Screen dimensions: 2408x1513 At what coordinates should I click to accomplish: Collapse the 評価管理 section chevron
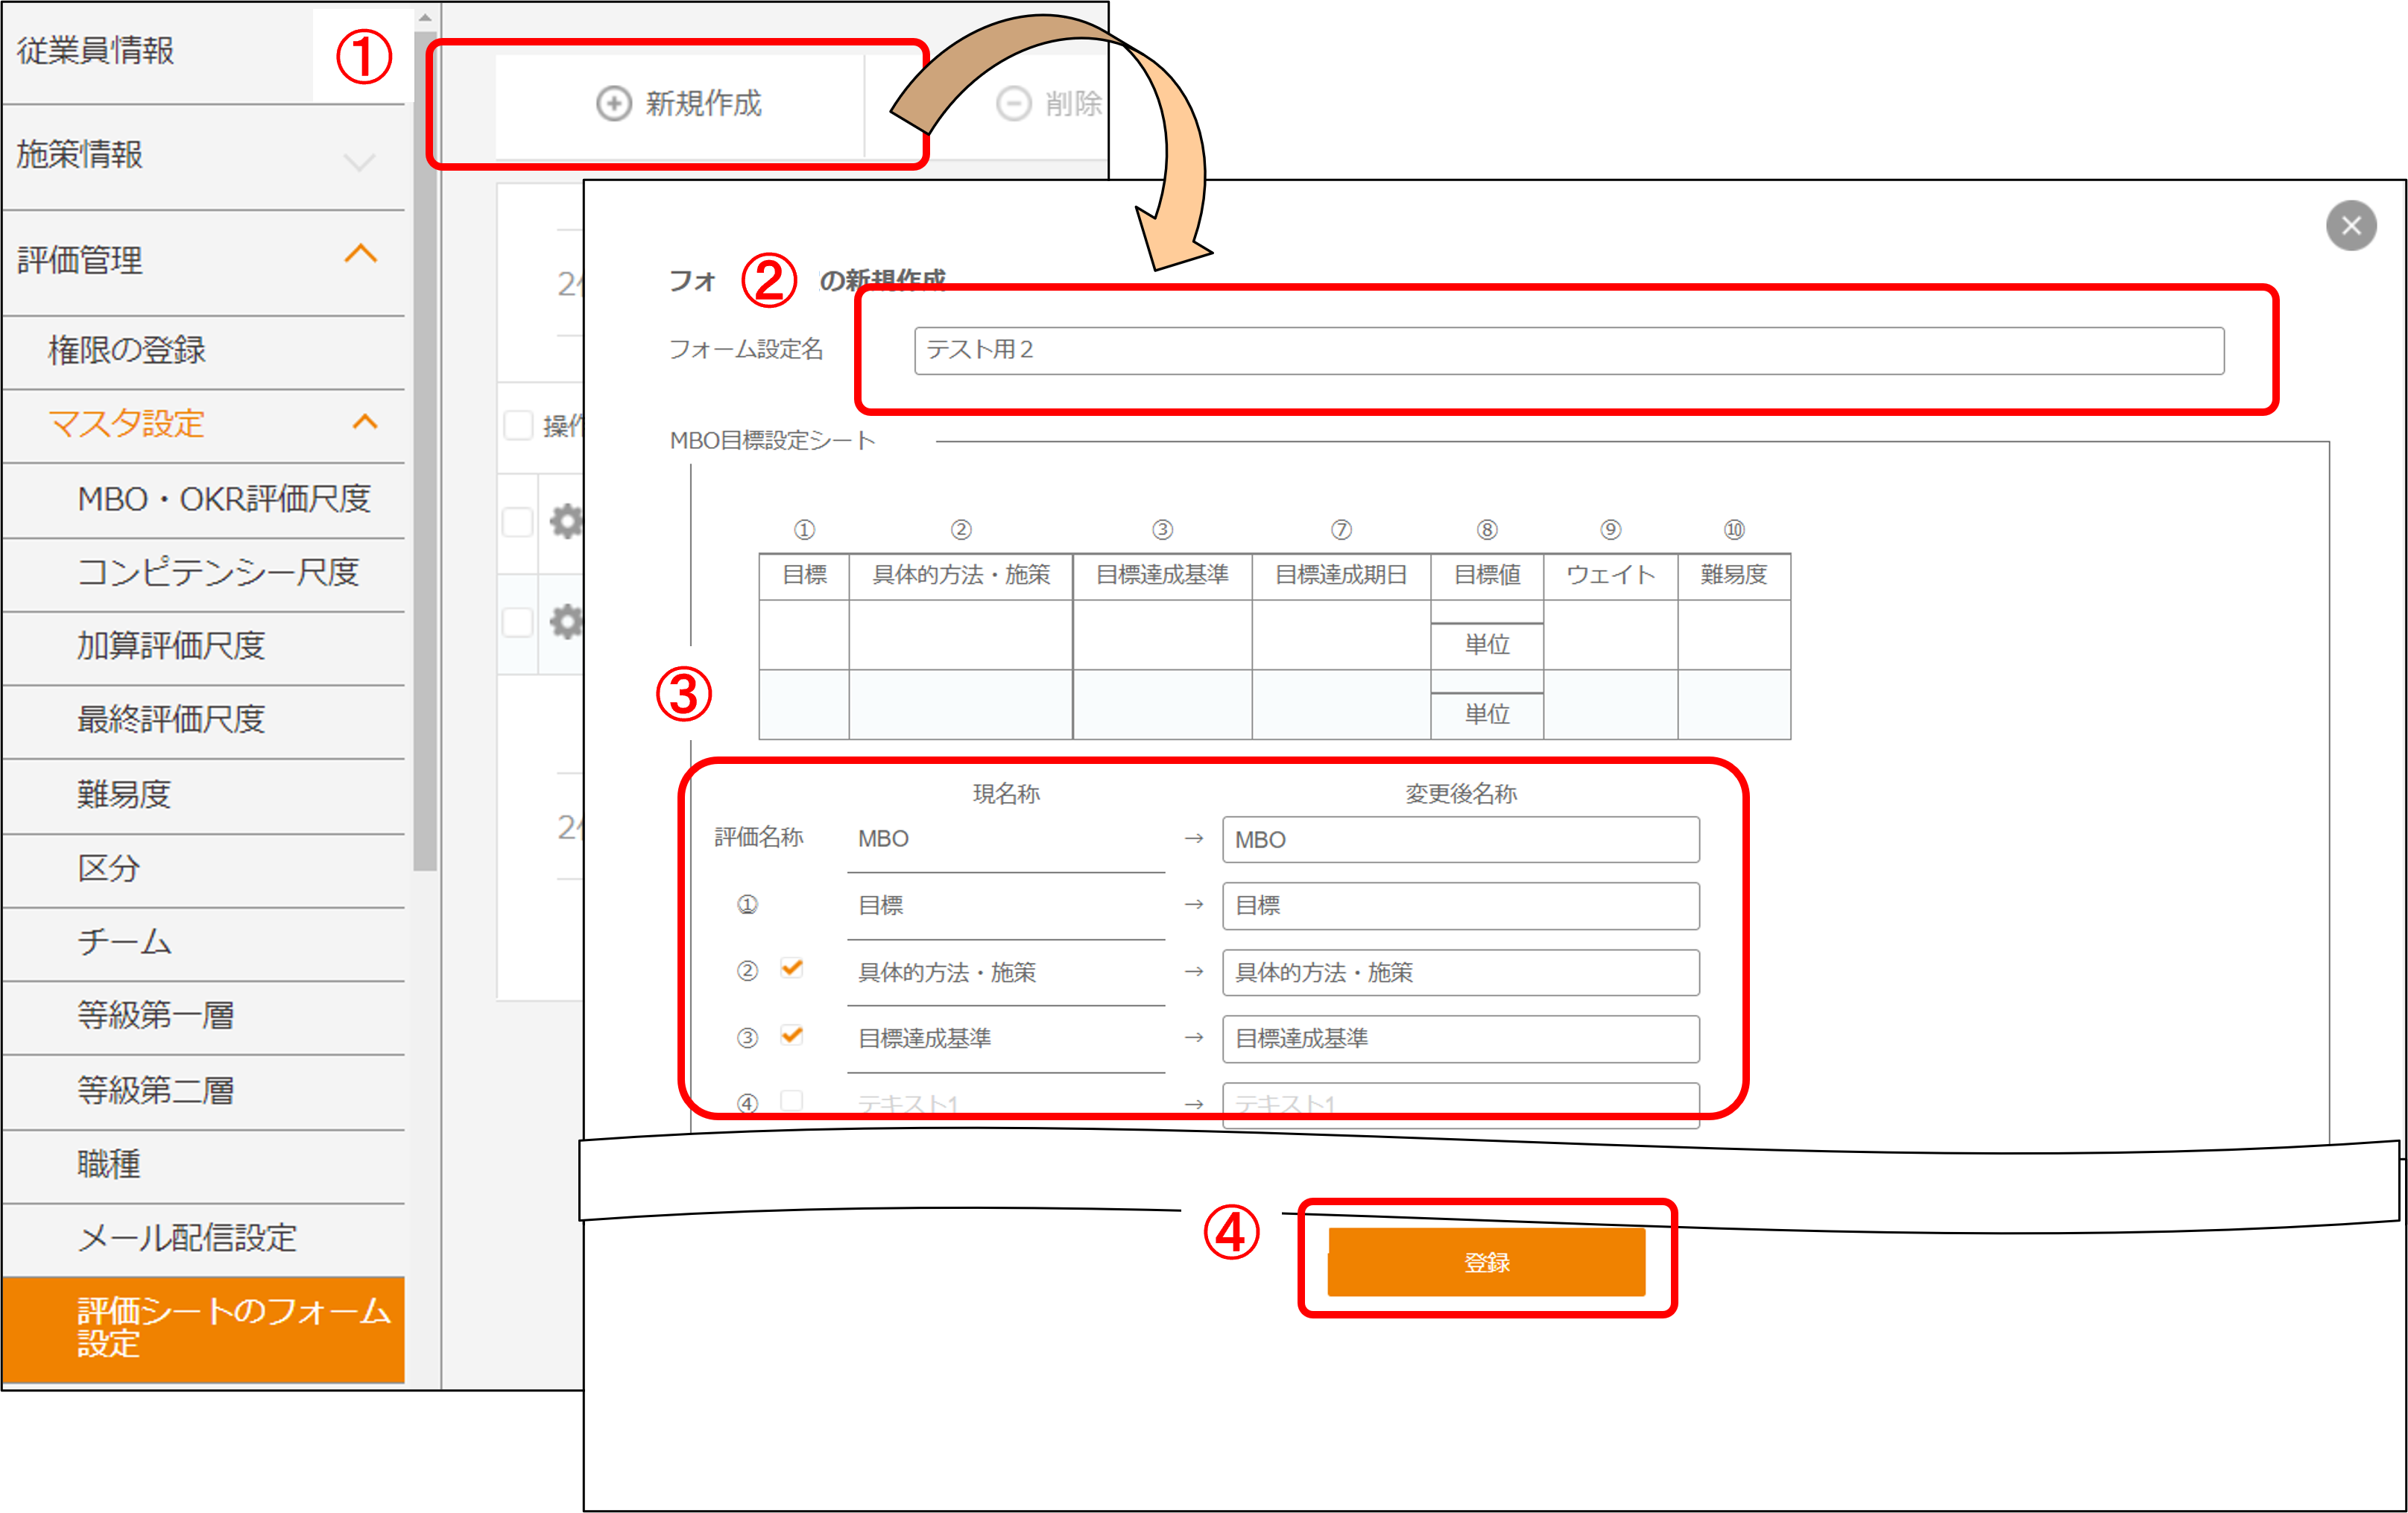point(361,254)
